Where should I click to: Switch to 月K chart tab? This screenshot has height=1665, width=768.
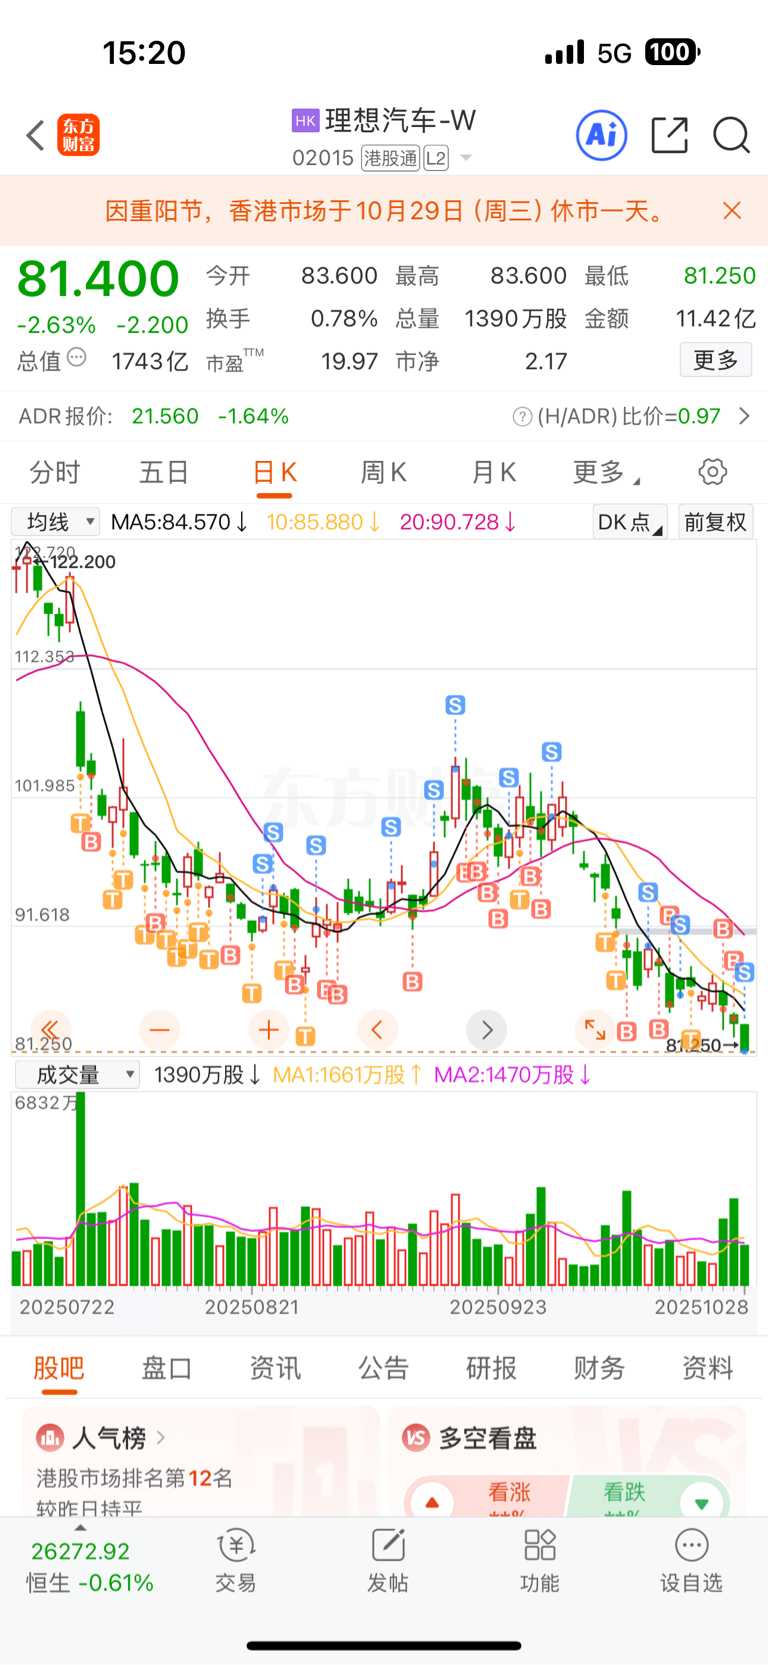pos(493,472)
